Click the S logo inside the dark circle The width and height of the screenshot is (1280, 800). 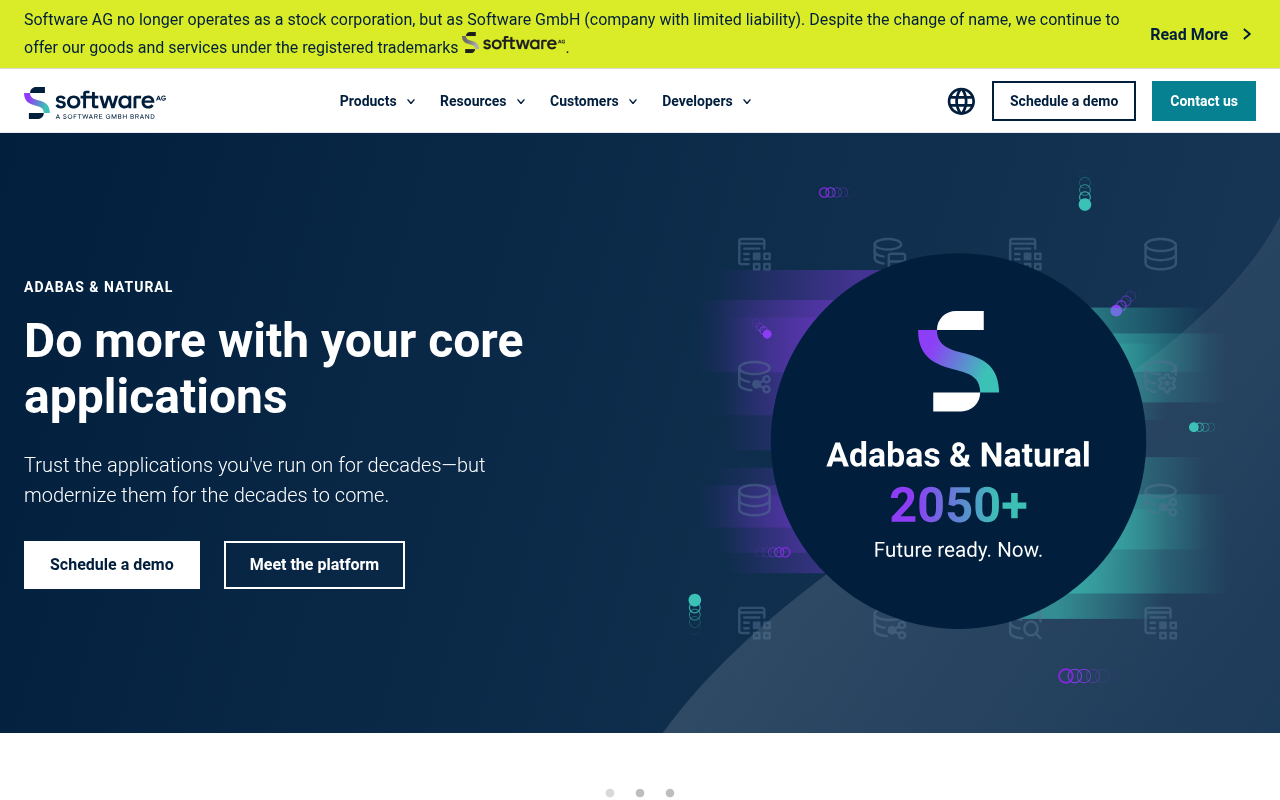coord(957,362)
